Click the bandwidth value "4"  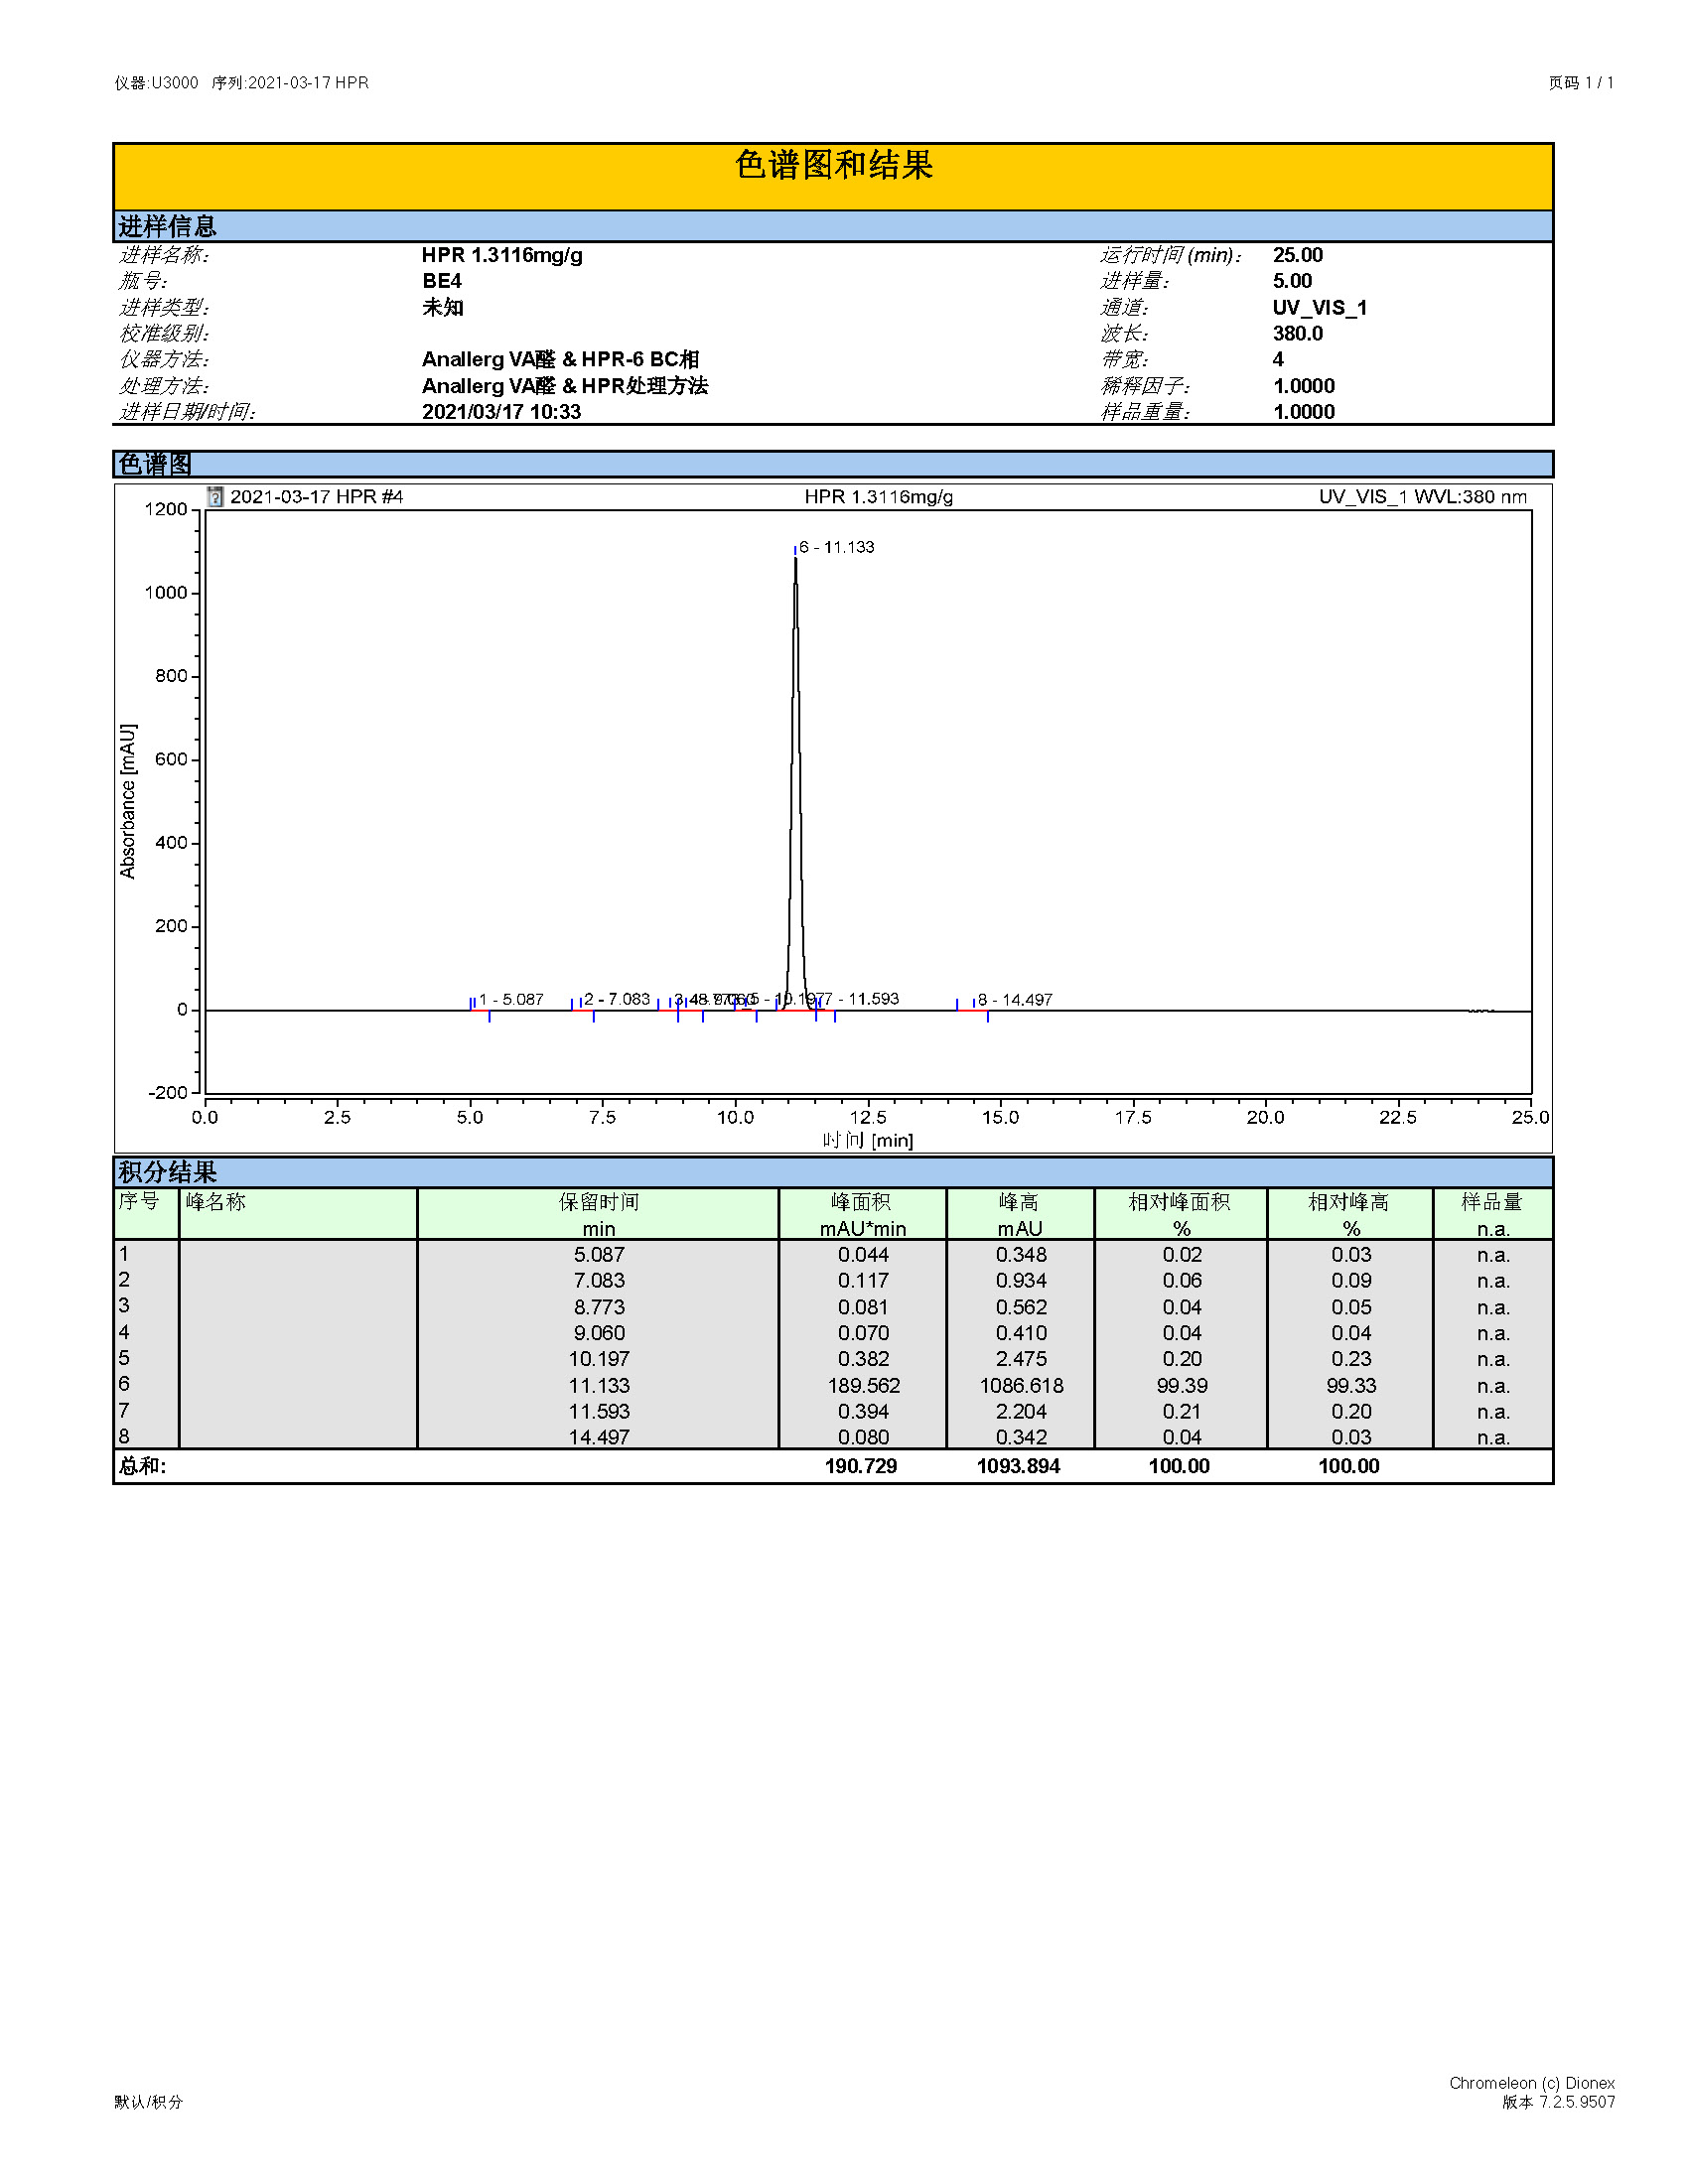pos(1278,359)
